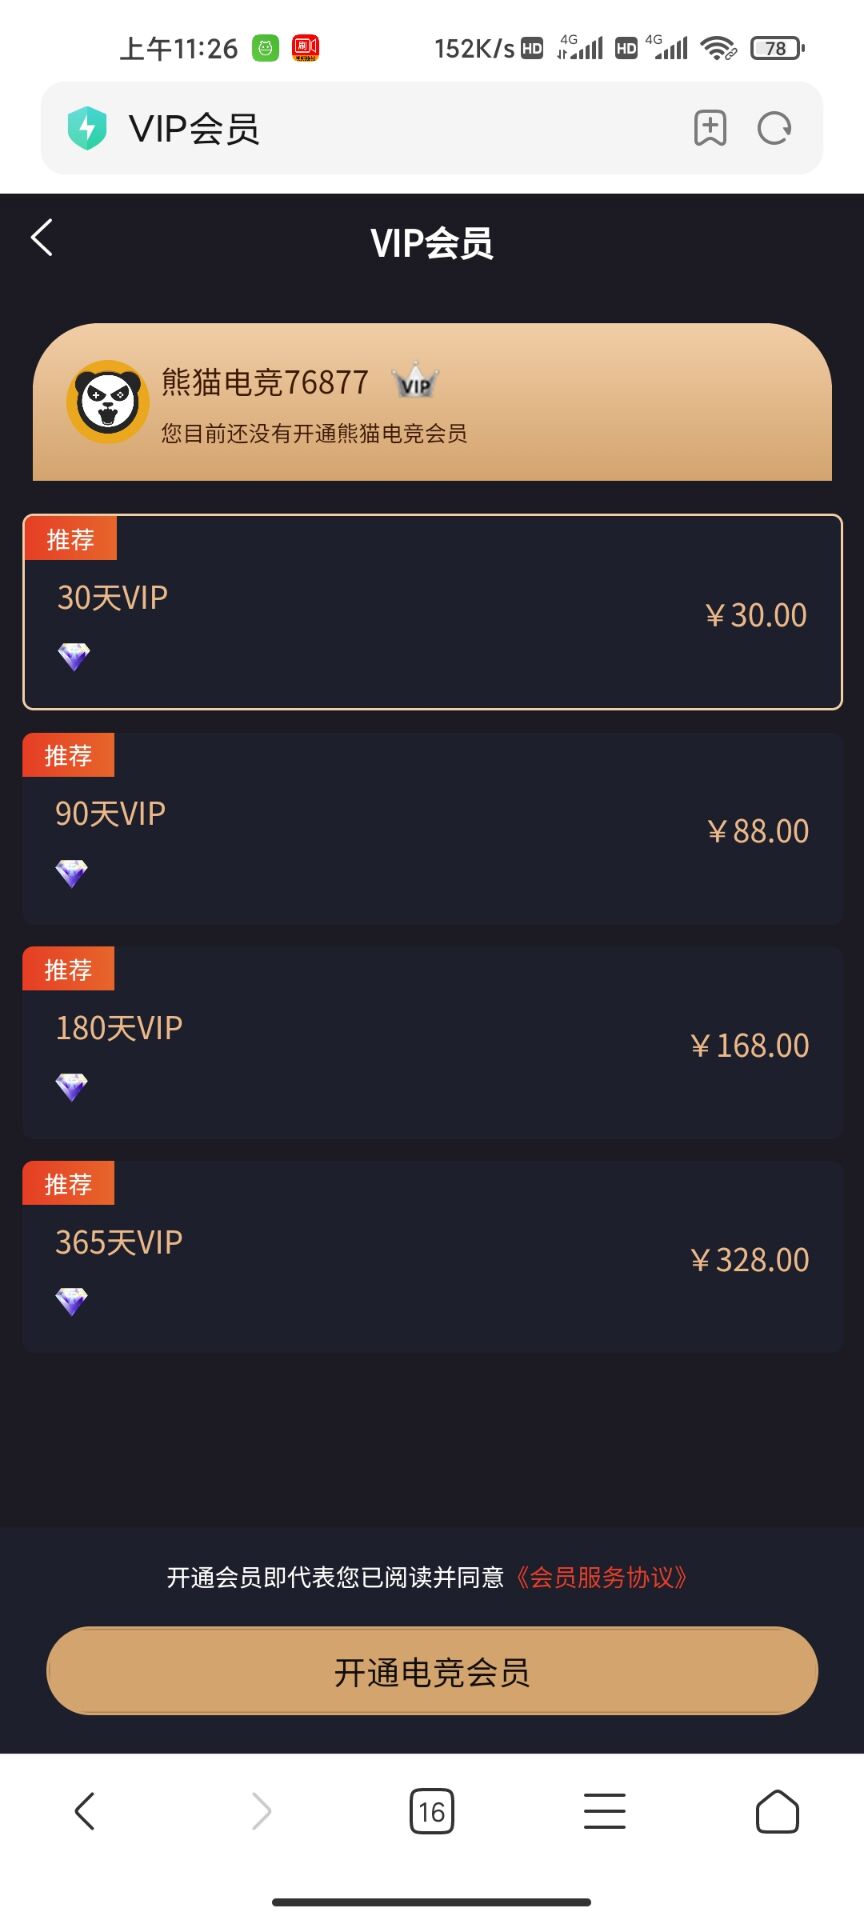Pick the 365天VIP plan for ¥328.00
The image size is (864, 1920).
432,1258
